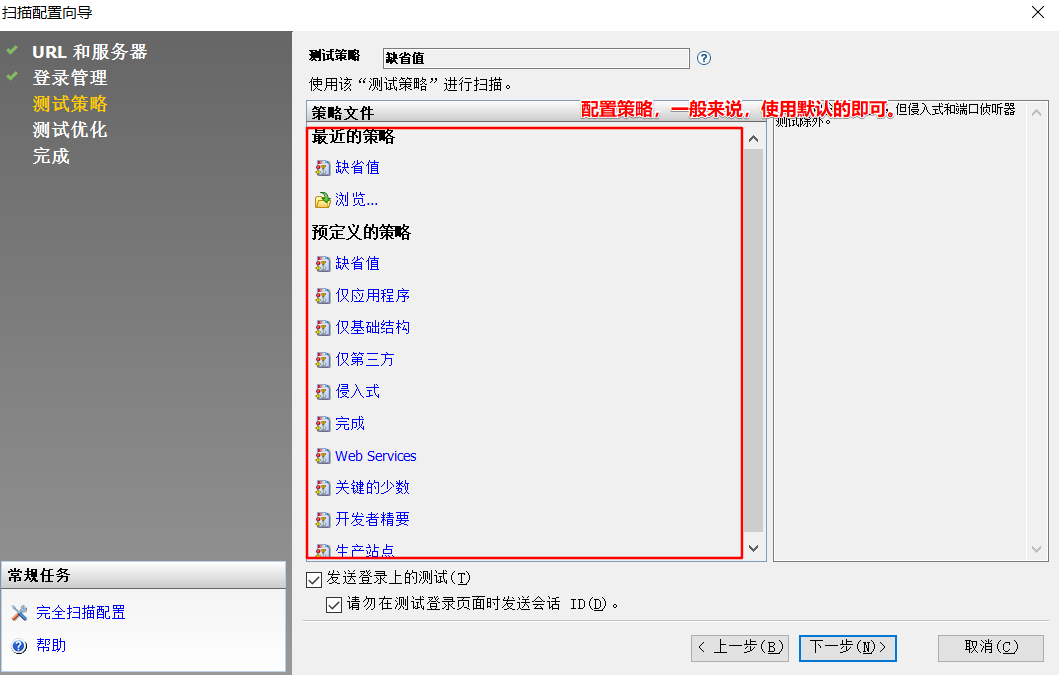Click the 测试策略 text field showing 缺省值
This screenshot has height=675, width=1059.
pos(536,58)
